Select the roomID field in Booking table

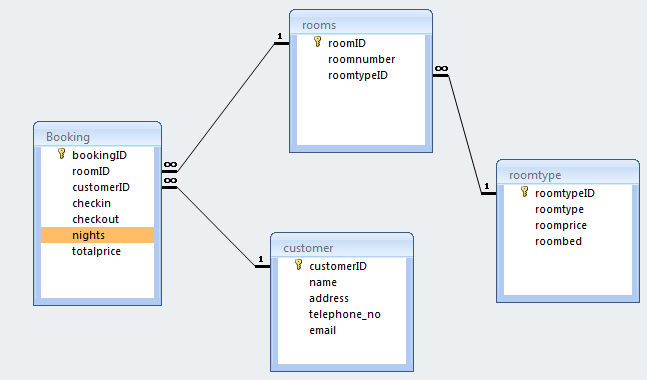(x=97, y=171)
